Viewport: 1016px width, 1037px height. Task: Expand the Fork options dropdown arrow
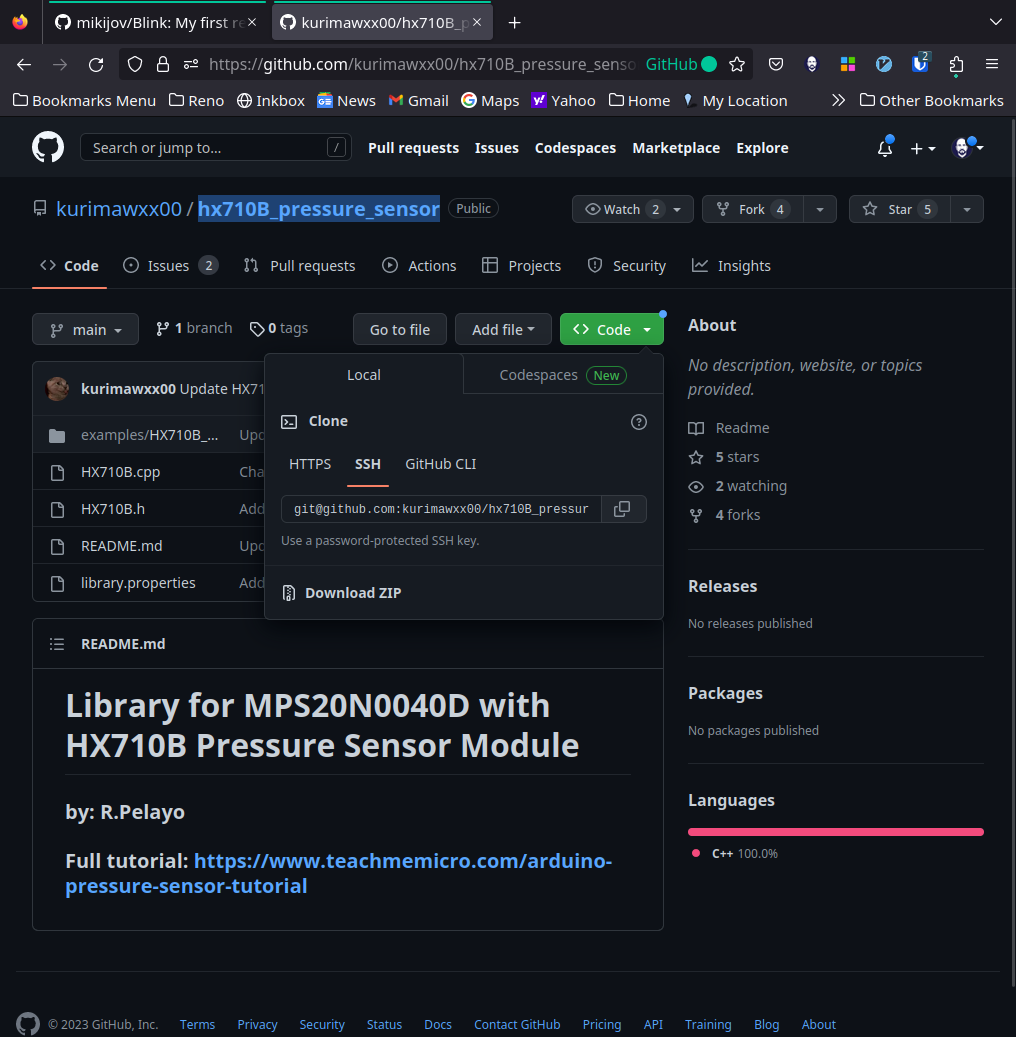click(820, 209)
